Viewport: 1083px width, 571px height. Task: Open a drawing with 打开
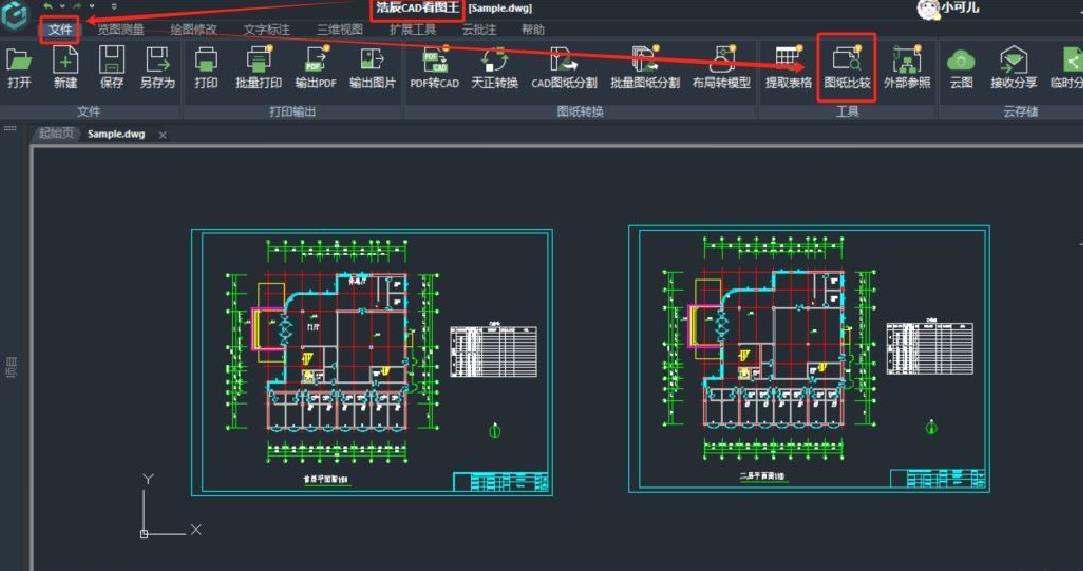click(19, 68)
